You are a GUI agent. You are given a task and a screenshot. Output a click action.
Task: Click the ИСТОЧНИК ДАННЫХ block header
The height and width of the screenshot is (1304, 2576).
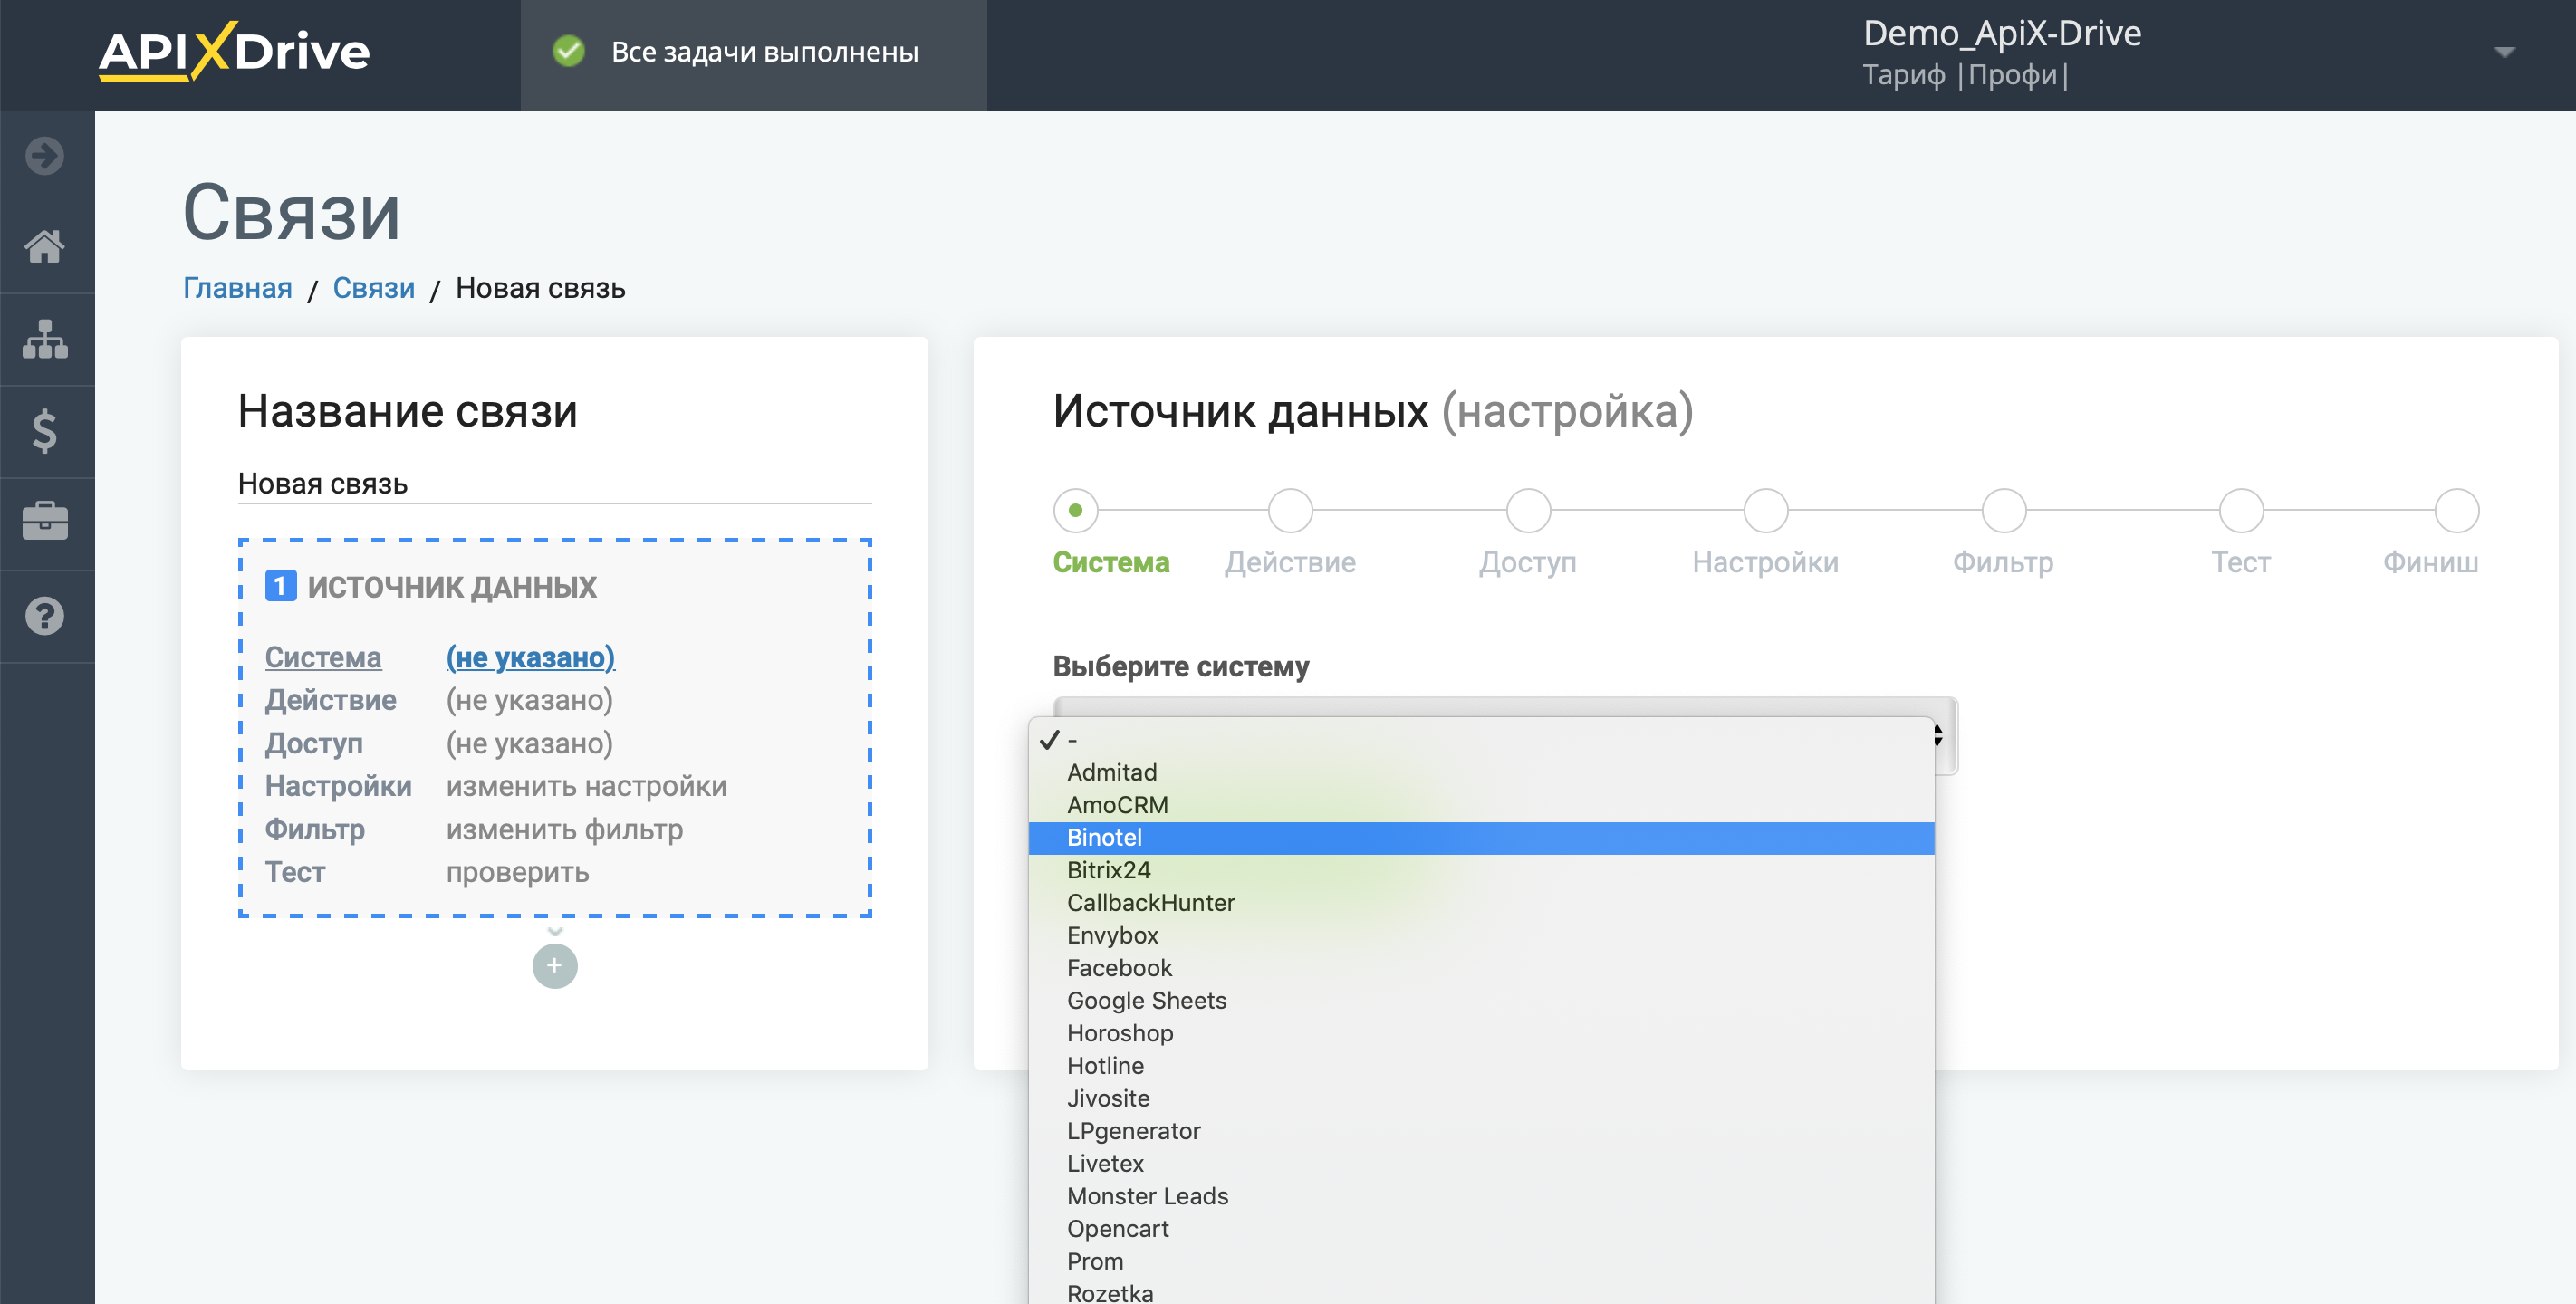(451, 587)
